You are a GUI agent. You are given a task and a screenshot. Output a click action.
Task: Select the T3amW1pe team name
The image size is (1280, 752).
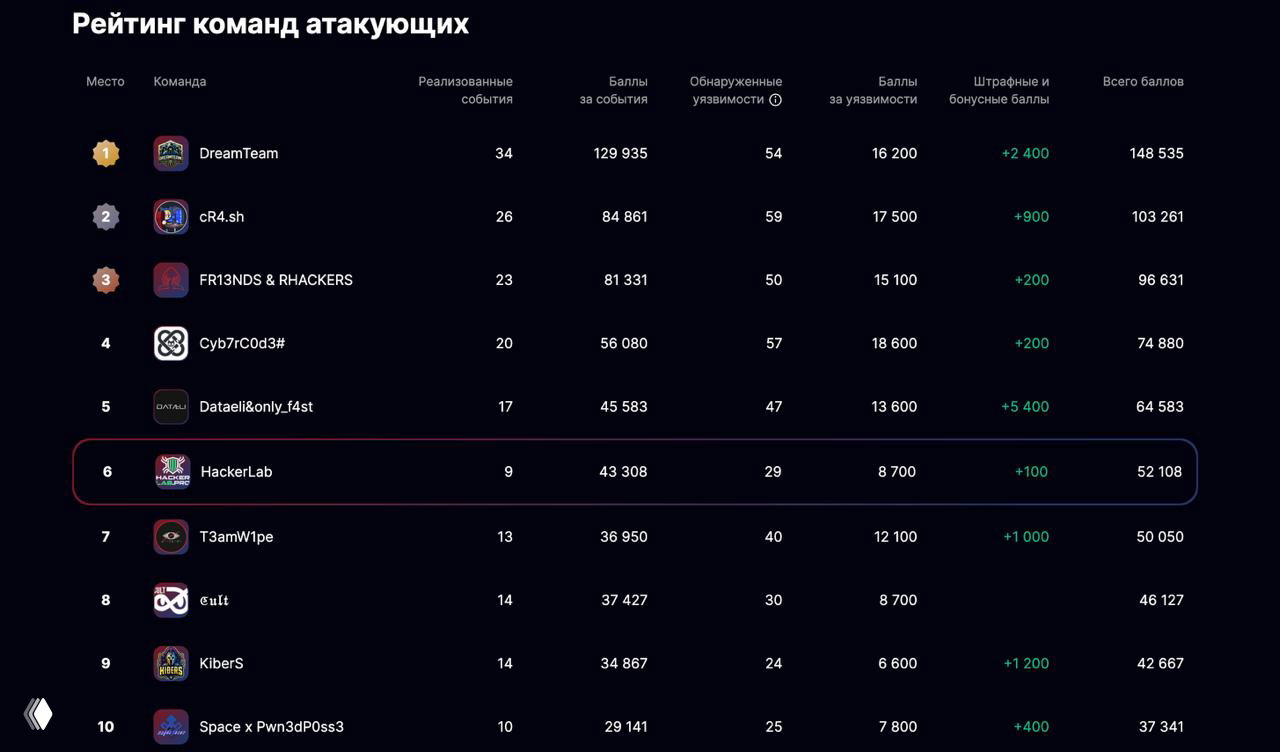click(x=236, y=537)
